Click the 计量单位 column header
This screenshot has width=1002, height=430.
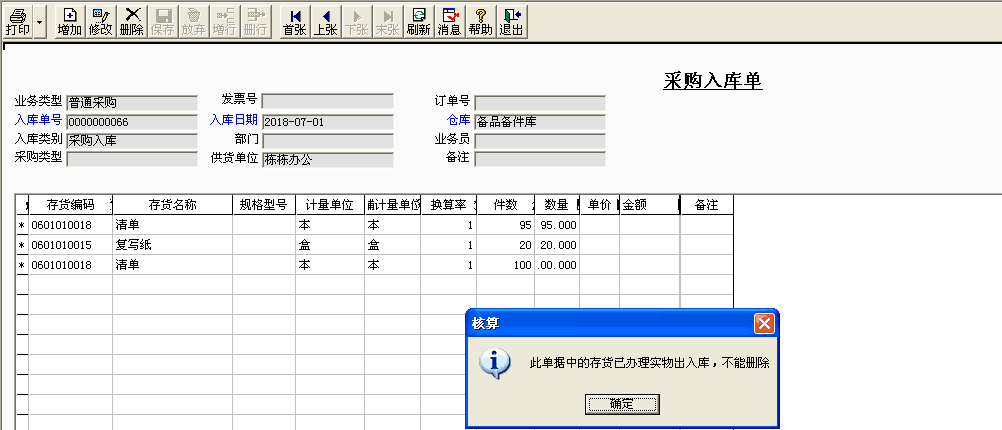point(330,204)
